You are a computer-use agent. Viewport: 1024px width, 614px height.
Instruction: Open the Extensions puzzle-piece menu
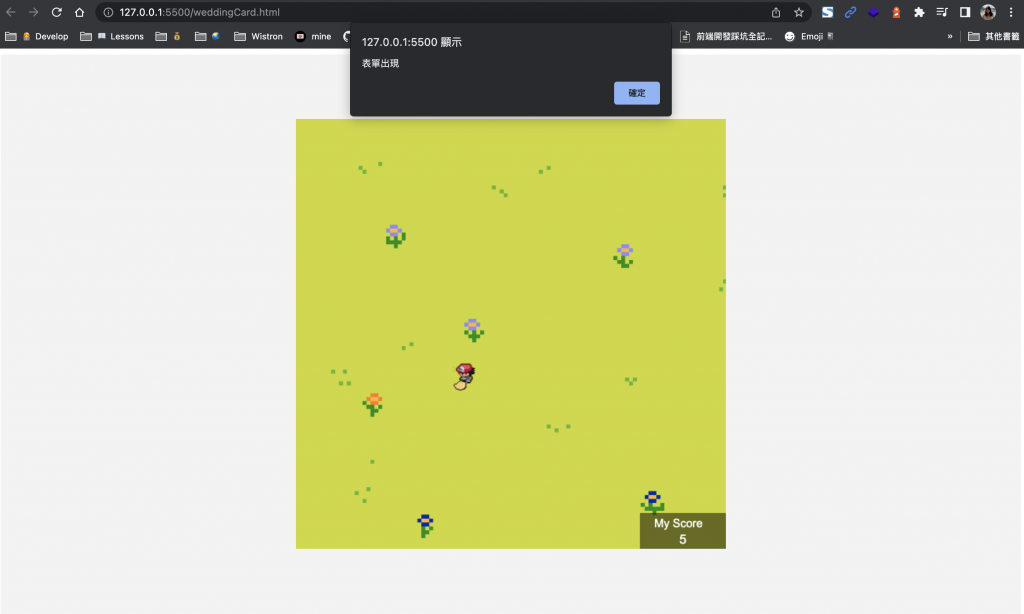coord(919,12)
